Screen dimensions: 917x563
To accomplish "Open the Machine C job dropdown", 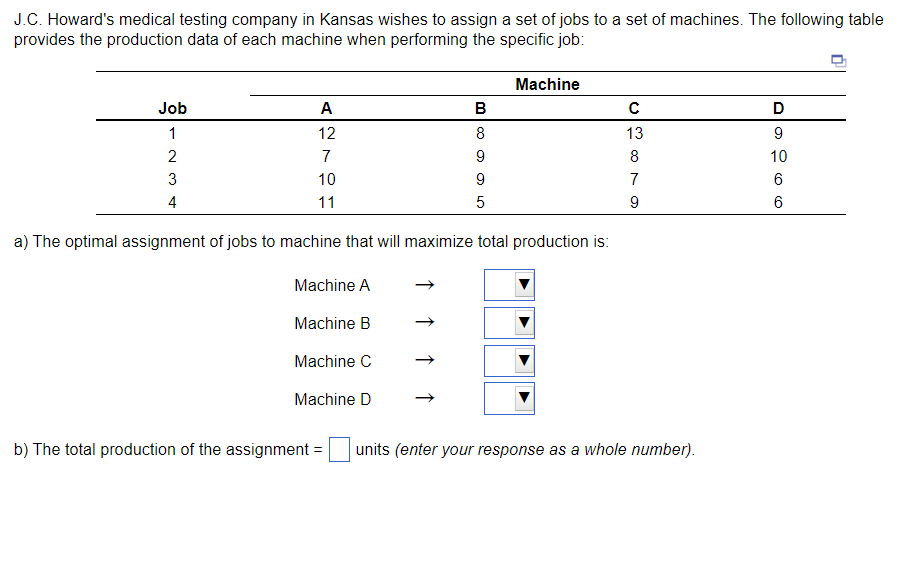I will coord(509,361).
